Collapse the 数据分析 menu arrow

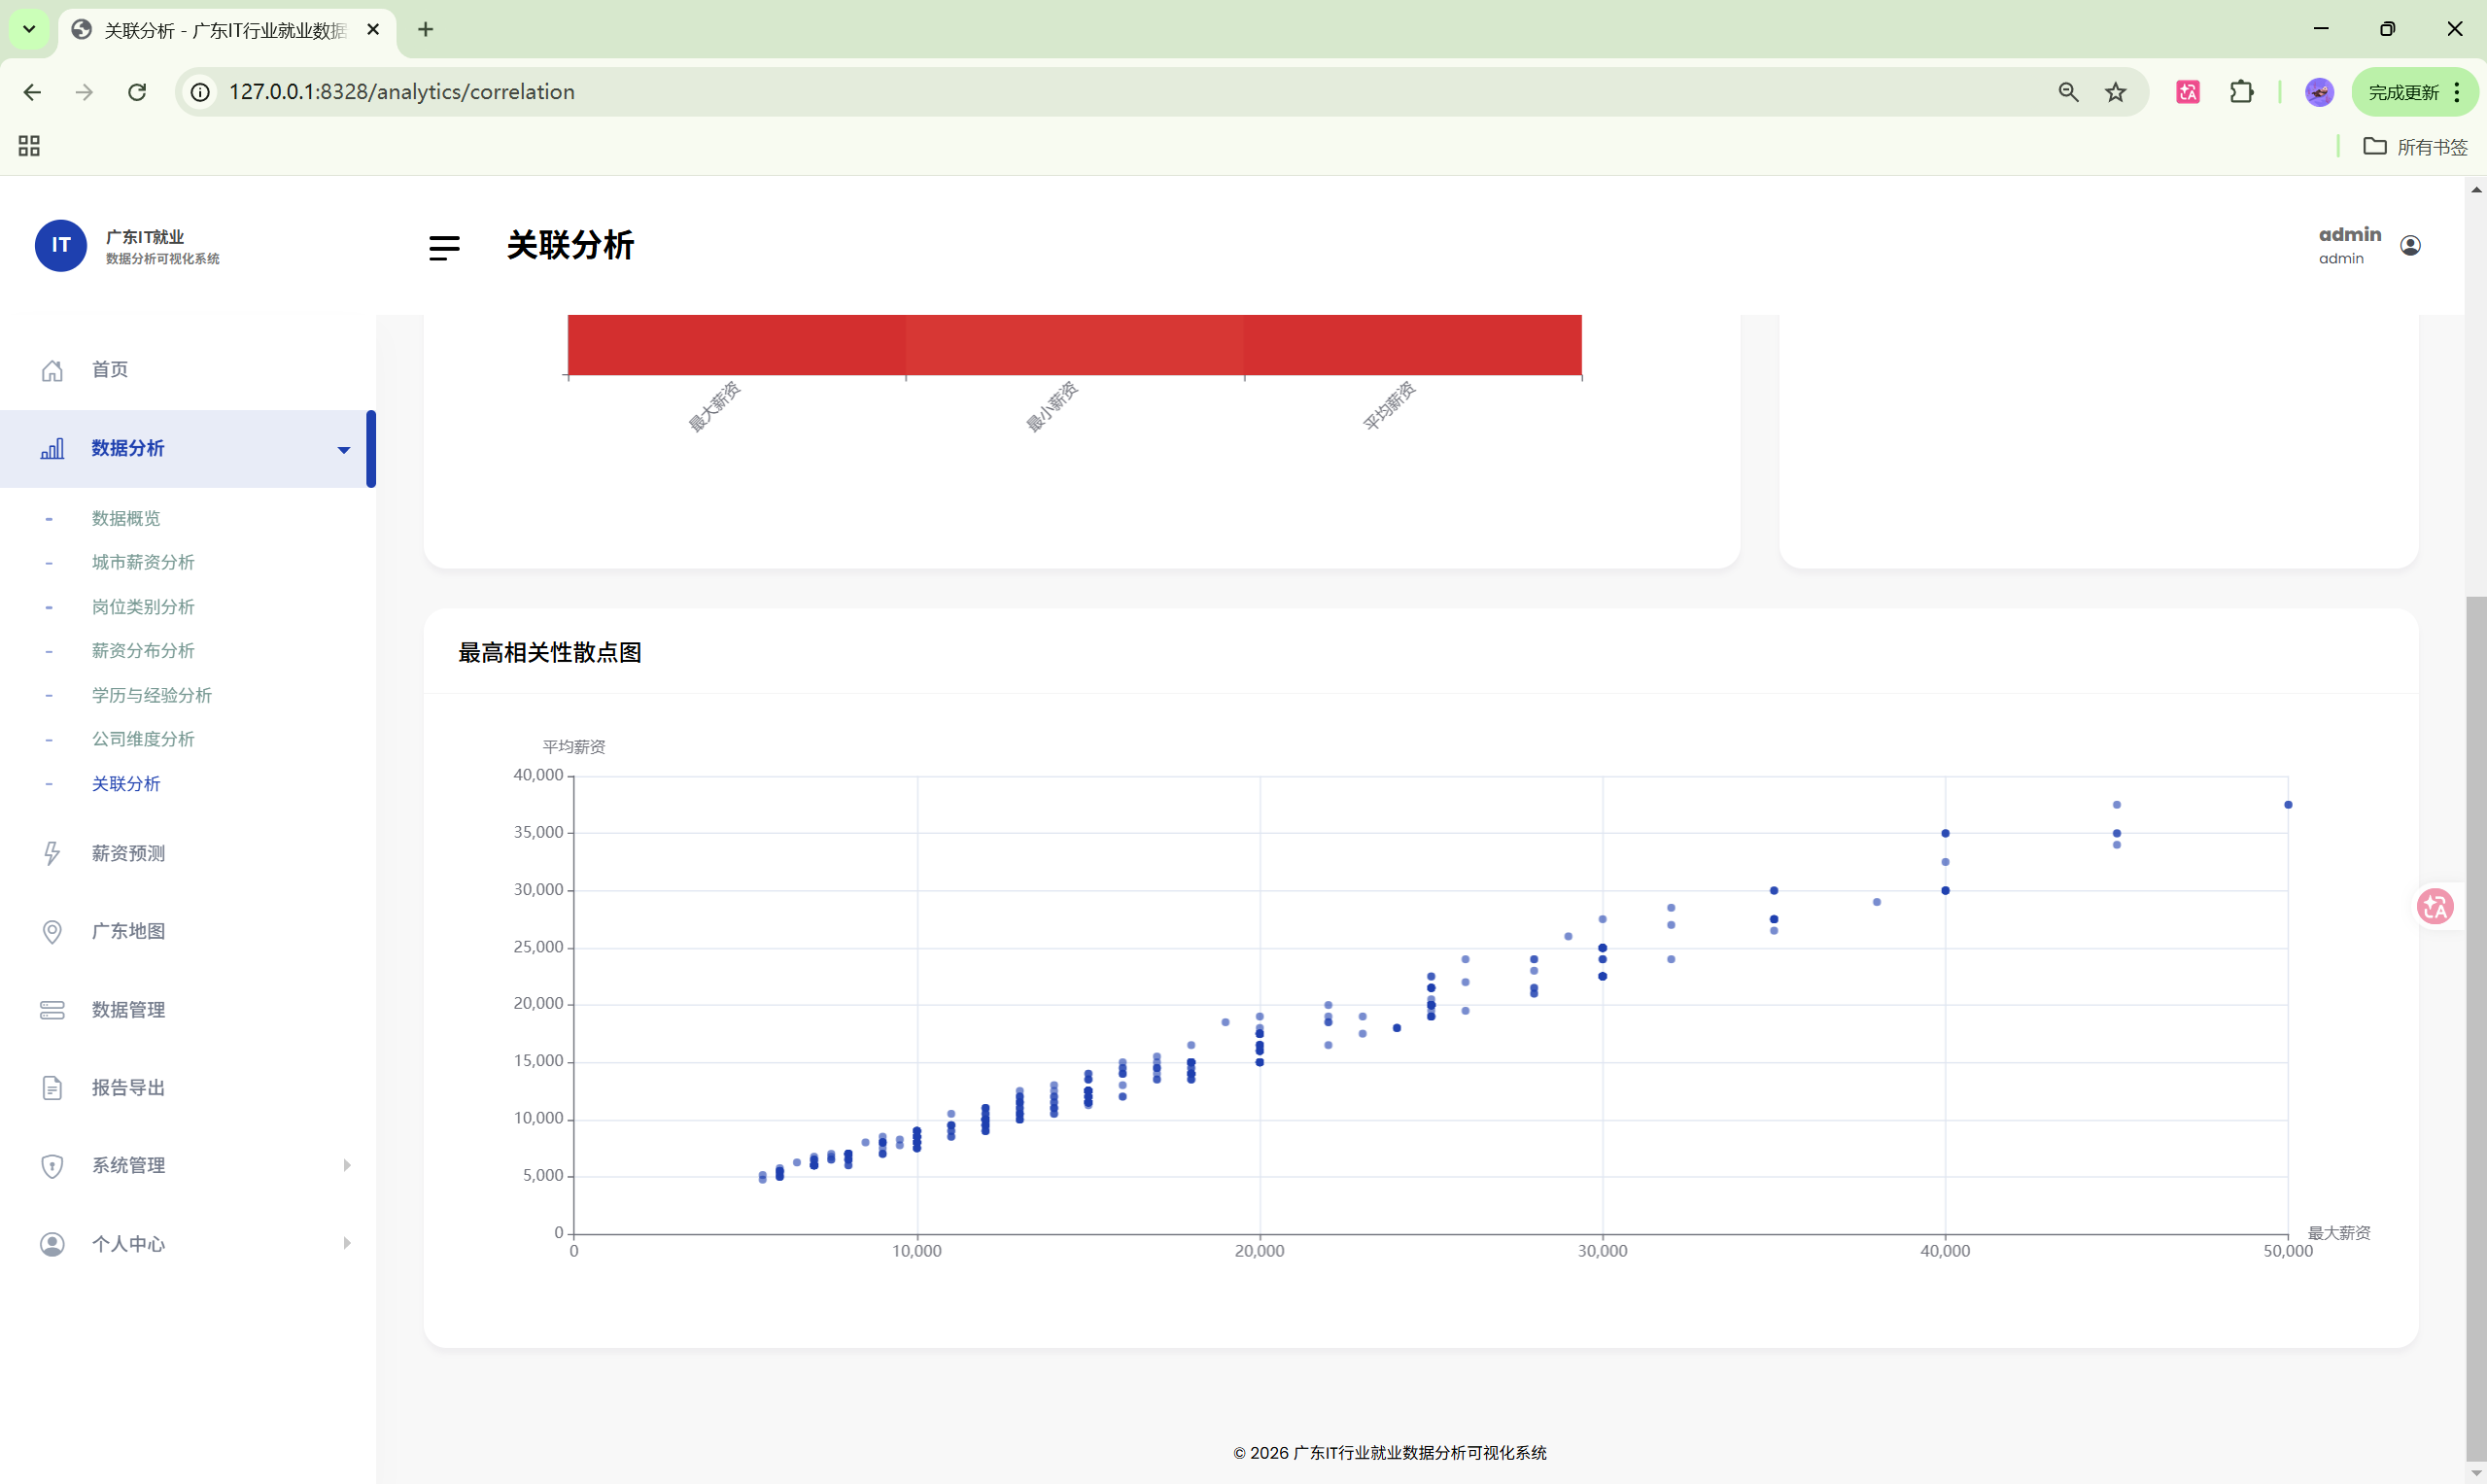coord(344,450)
